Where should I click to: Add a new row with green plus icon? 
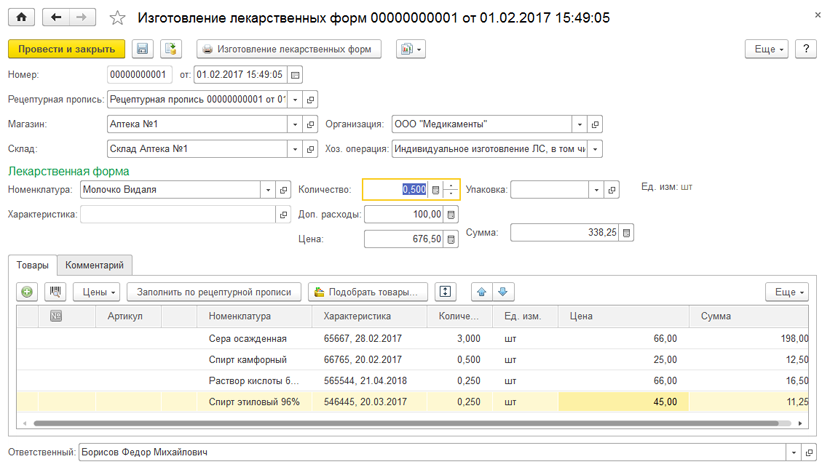click(27, 292)
